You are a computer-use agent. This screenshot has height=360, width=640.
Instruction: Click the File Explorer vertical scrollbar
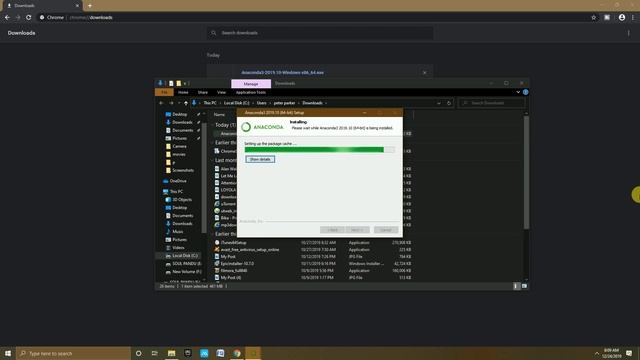point(526,172)
